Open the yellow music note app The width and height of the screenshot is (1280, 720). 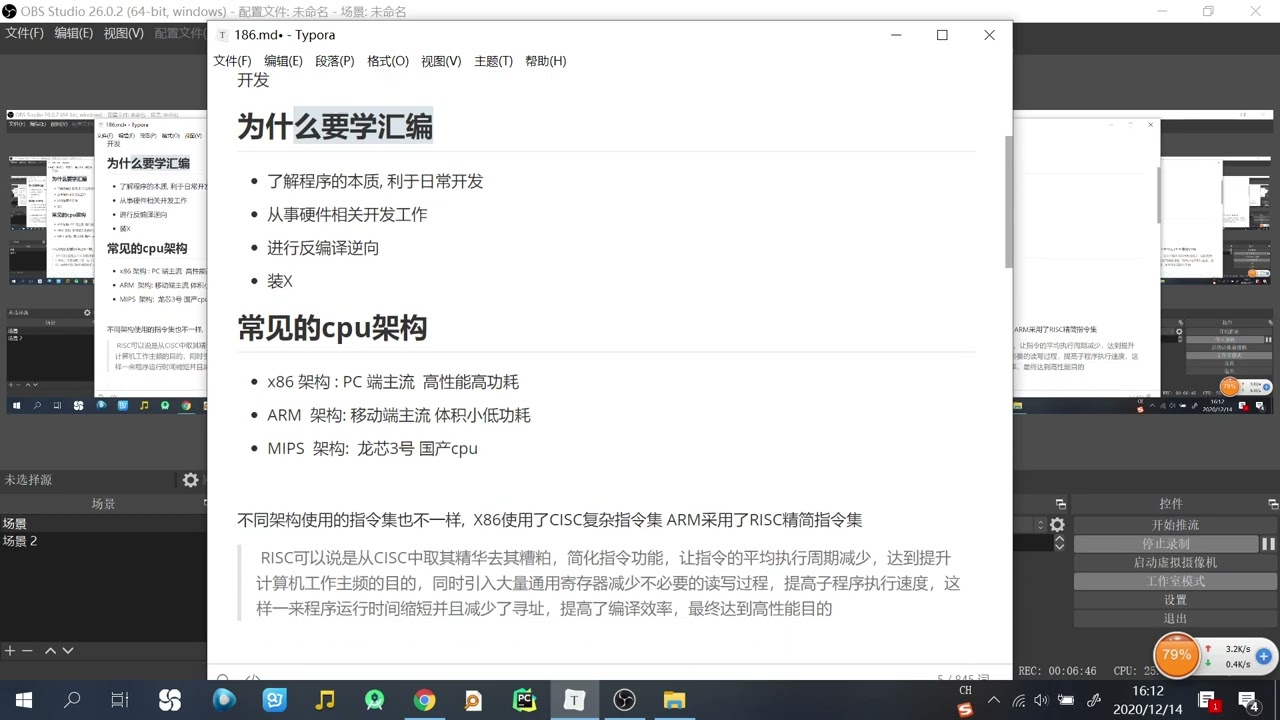pyautogui.click(x=325, y=700)
